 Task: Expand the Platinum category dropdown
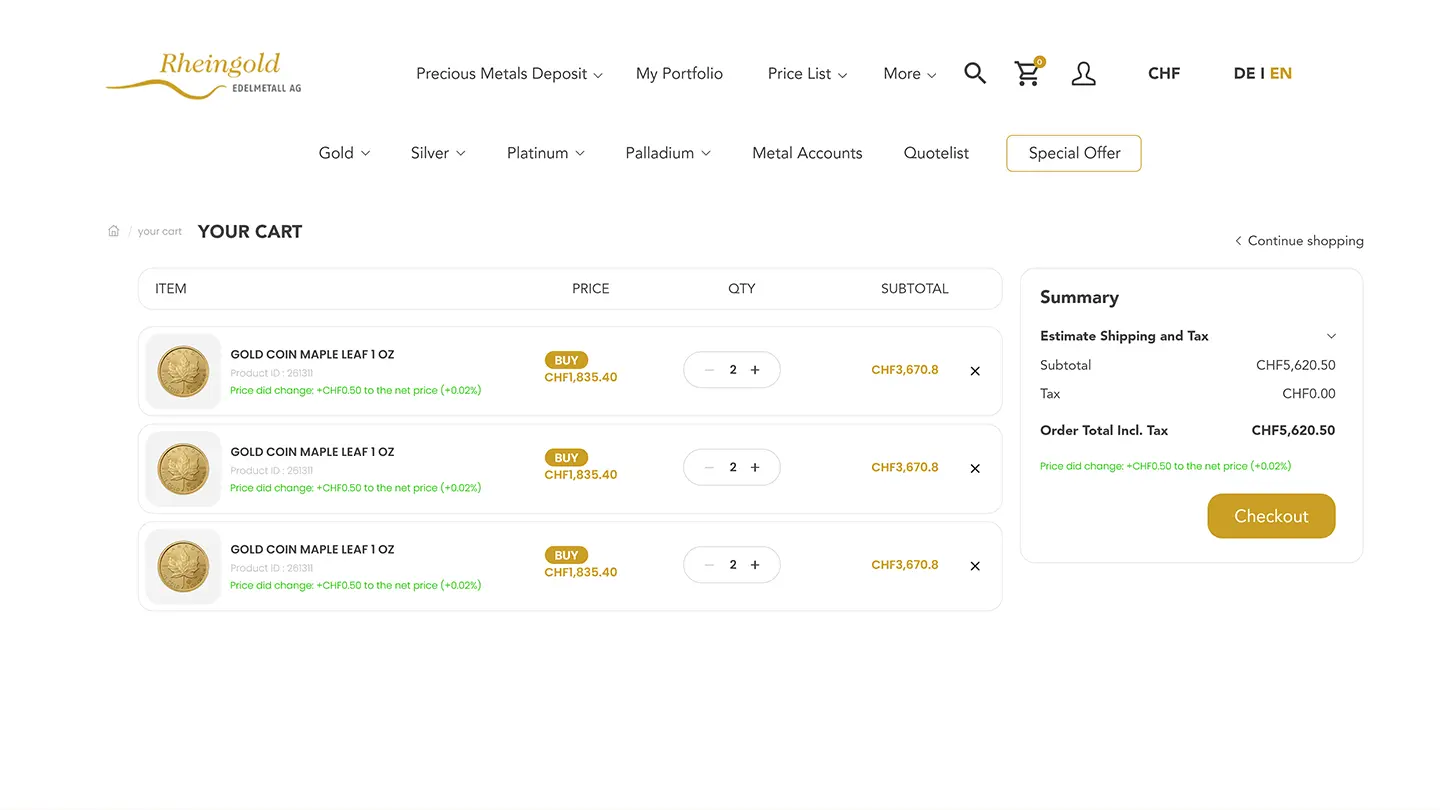click(x=545, y=153)
